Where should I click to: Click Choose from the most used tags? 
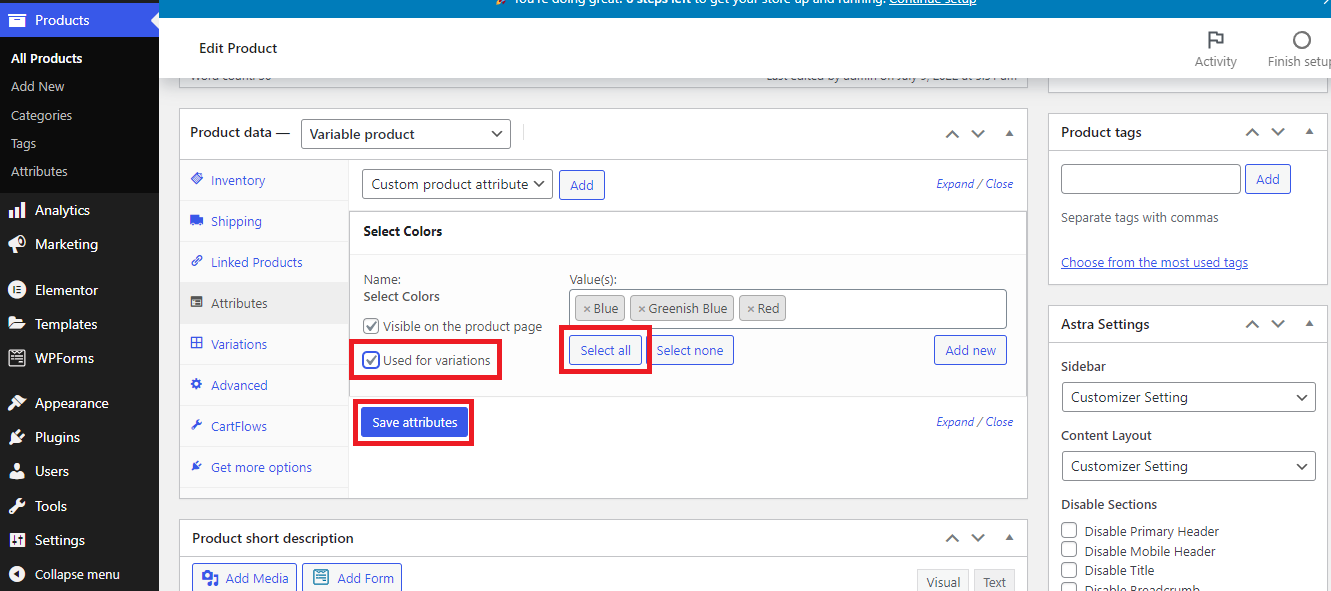1154,262
